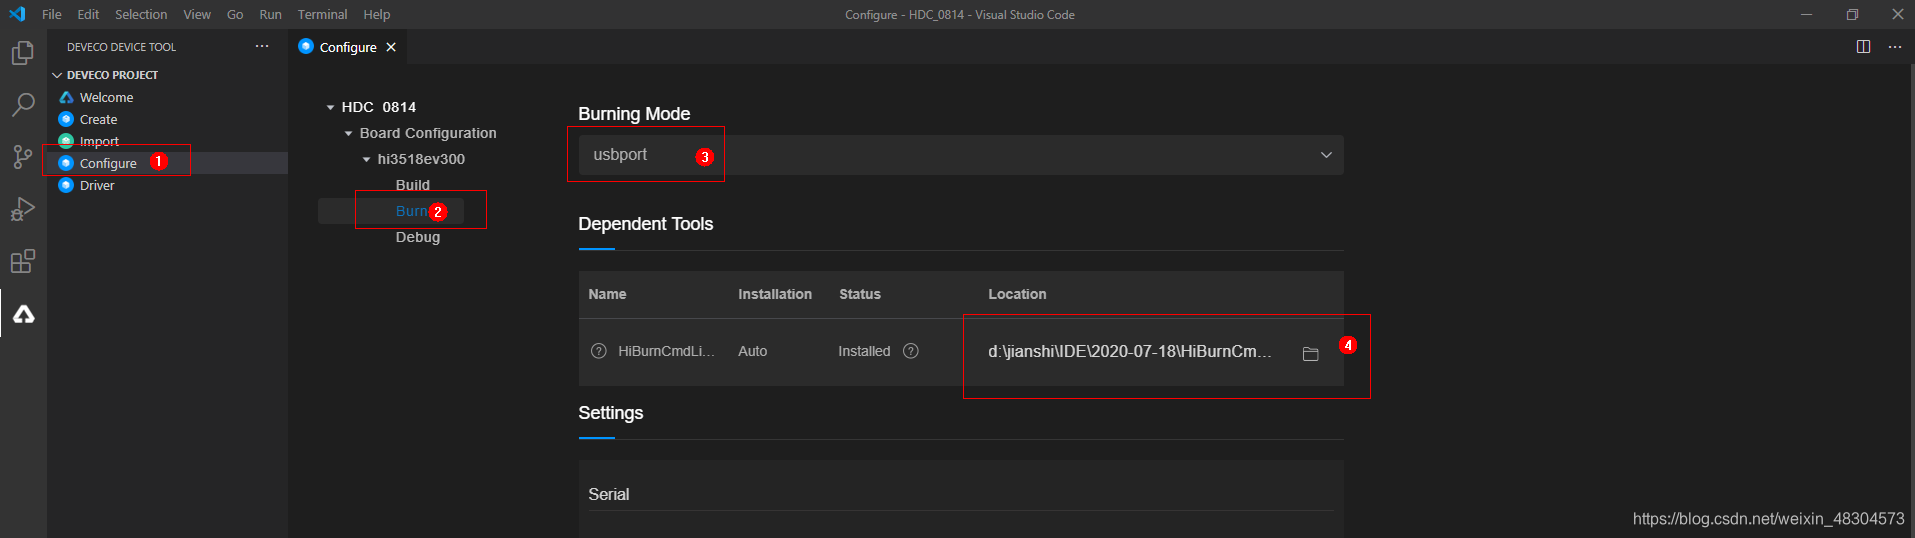This screenshot has height=538, width=1915.
Task: Click the Settings section heading
Action: 610,413
